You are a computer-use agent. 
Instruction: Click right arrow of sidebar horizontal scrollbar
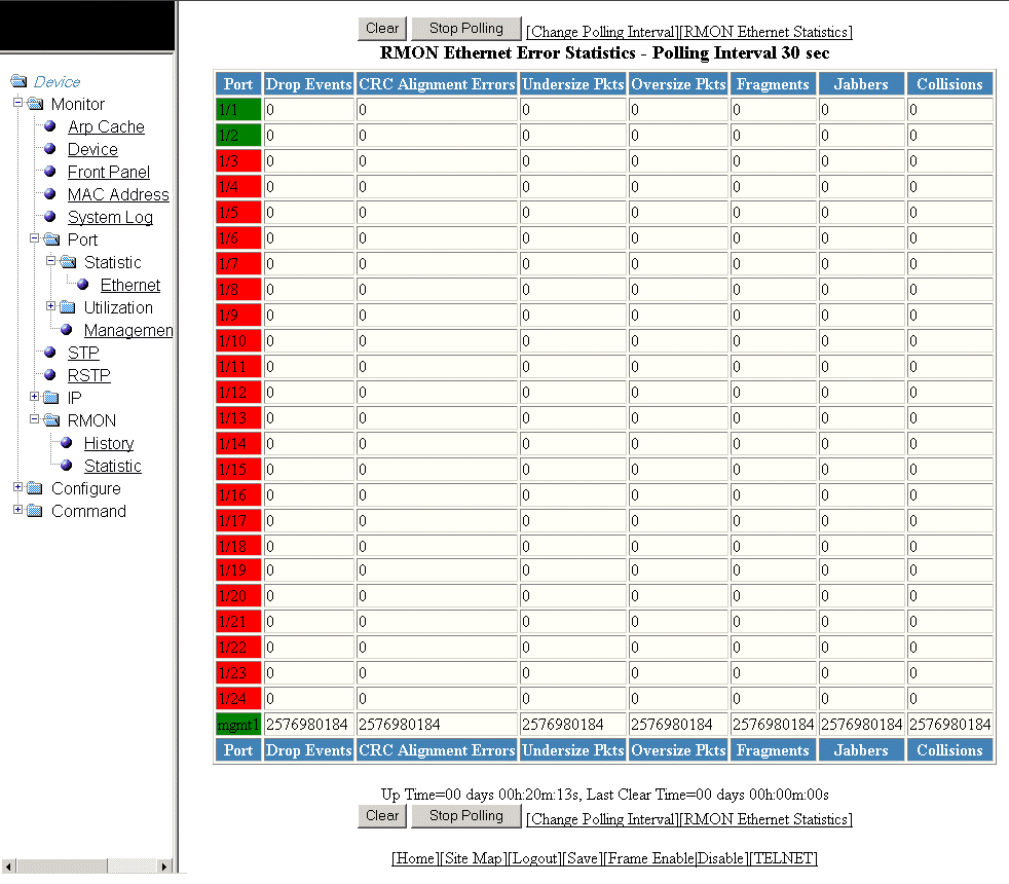[x=165, y=866]
